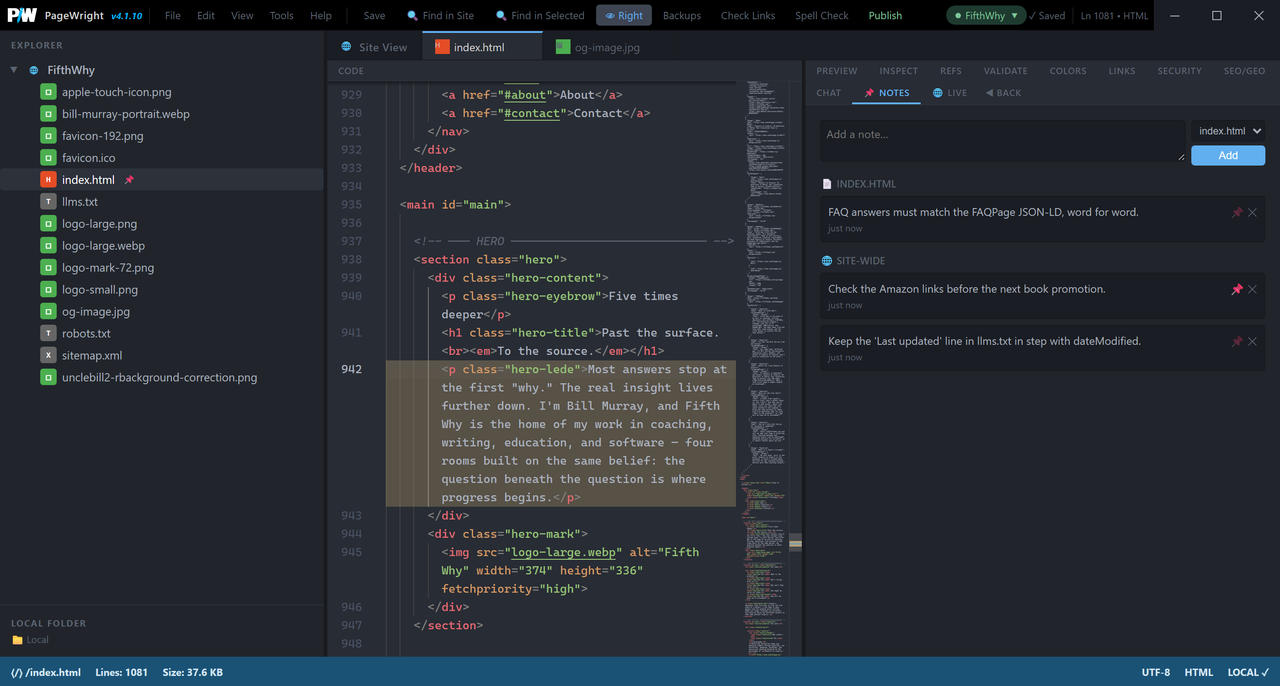Viewport: 1280px width, 686px height.
Task: Toggle pin on the 'Last updated' note
Action: (x=1237, y=341)
